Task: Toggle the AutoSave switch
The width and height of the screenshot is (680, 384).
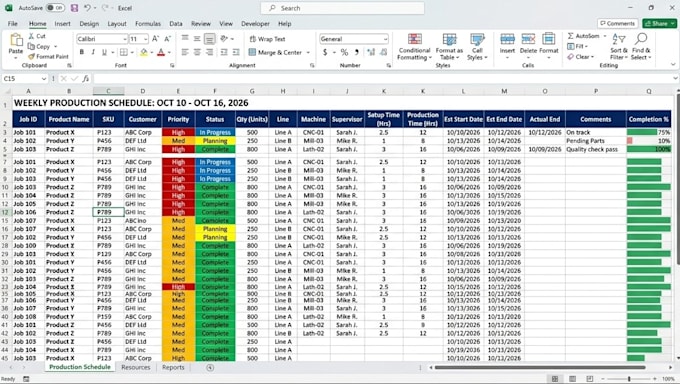Action: [55, 8]
